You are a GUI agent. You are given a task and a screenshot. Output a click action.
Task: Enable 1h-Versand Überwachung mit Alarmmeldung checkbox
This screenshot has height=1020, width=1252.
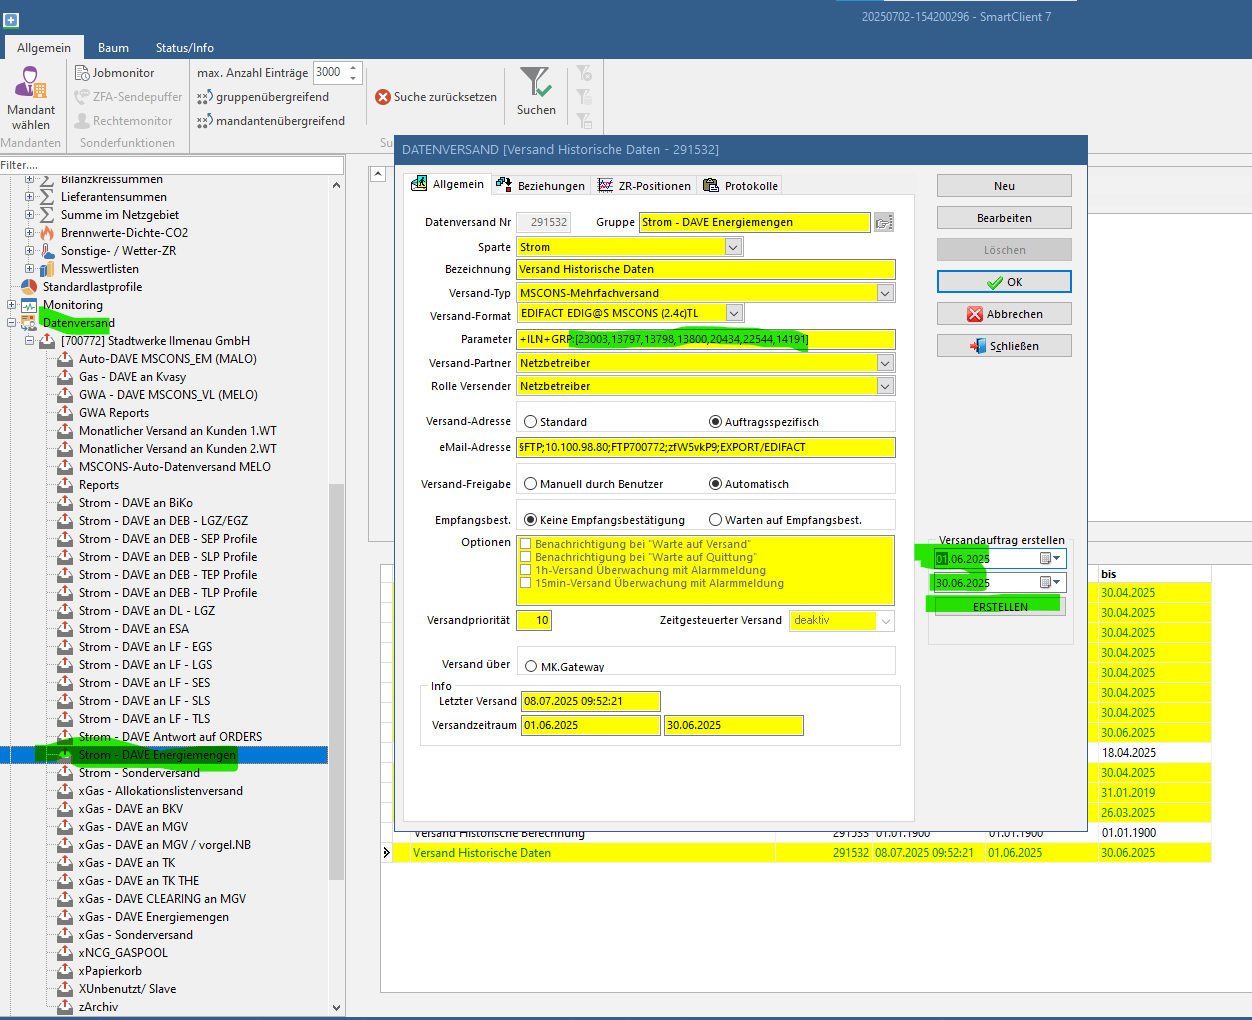coord(525,571)
